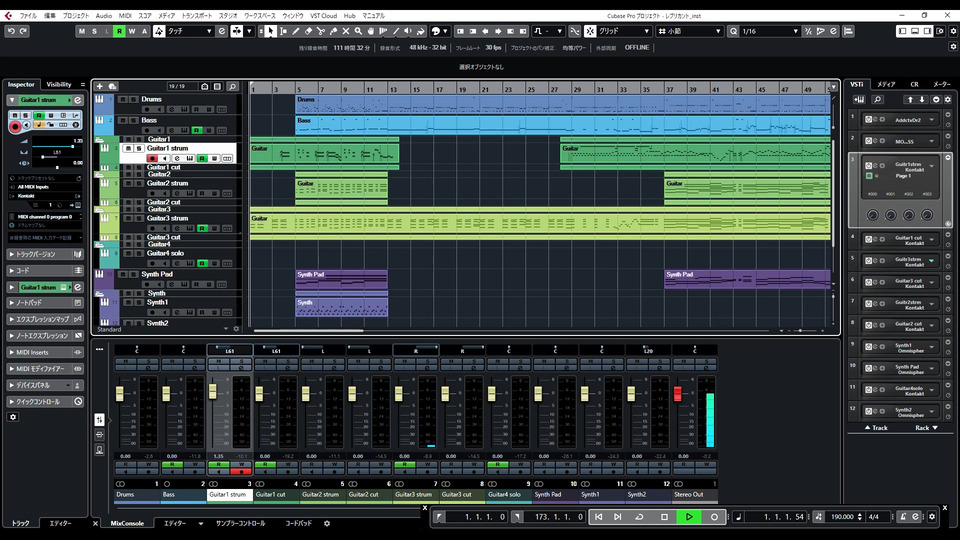Click the Play button in transport bar
Viewport: 960px width, 540px height.
tap(689, 517)
